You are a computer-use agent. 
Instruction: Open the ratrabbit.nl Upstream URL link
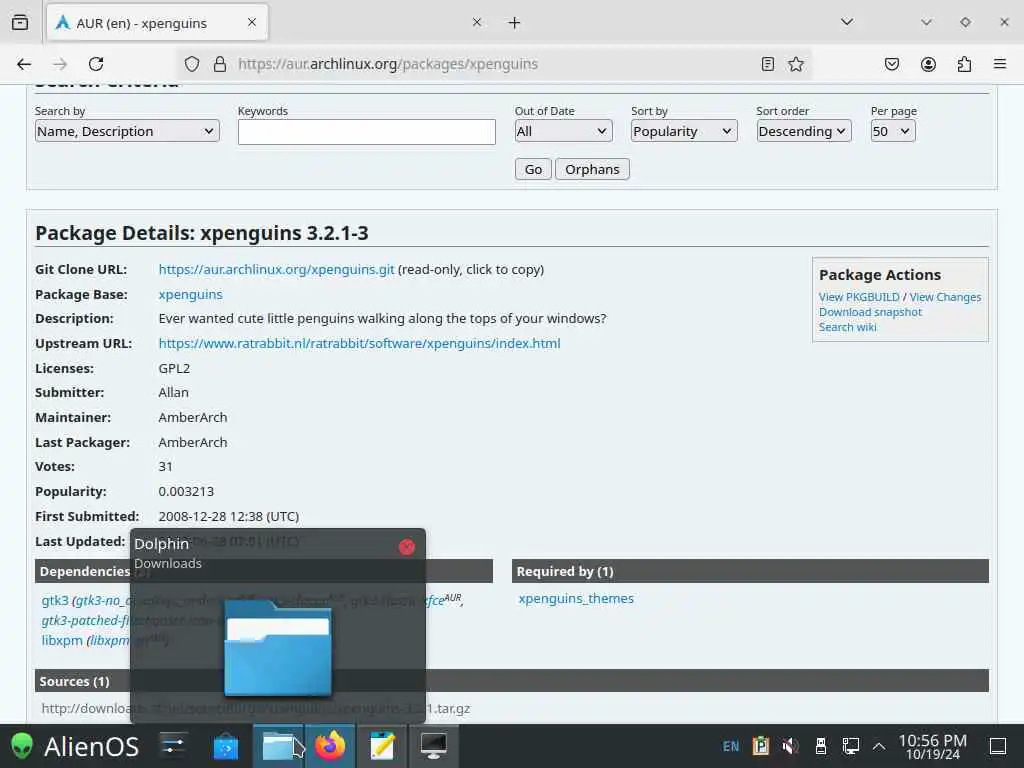[x=359, y=344]
